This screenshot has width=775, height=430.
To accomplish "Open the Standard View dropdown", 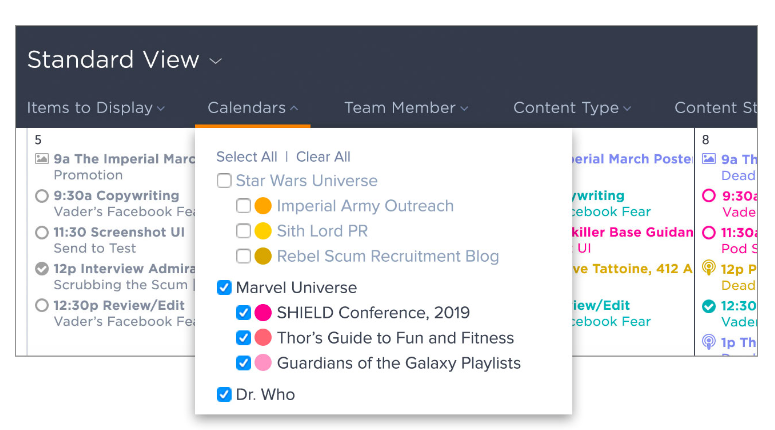I will tap(124, 60).
